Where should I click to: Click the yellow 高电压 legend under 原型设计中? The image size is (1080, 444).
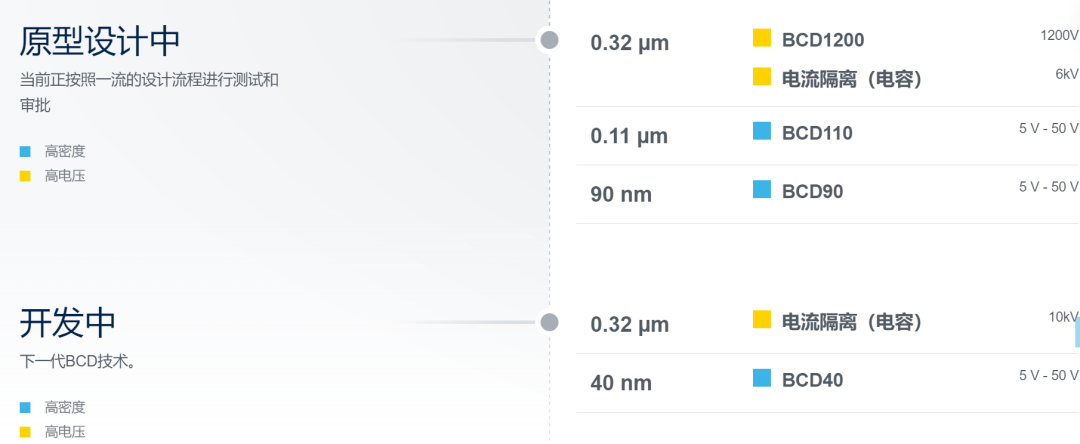[52, 176]
